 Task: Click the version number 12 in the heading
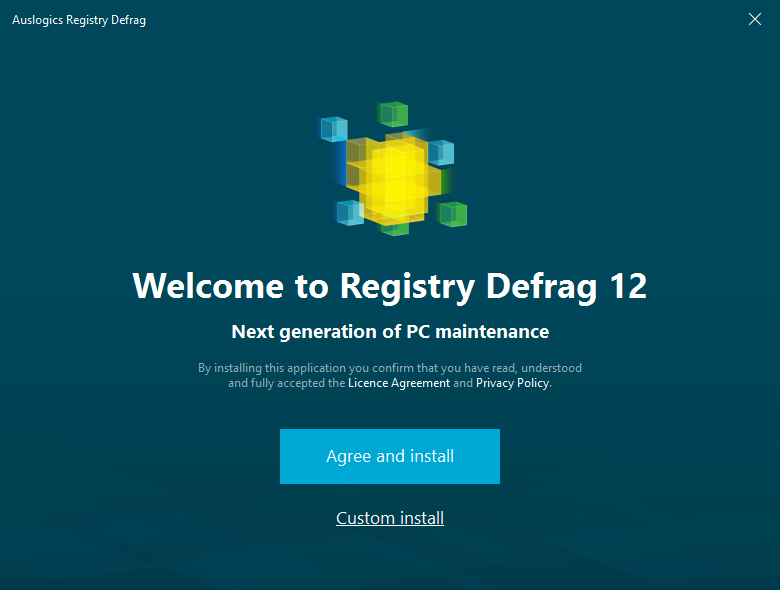(x=628, y=286)
